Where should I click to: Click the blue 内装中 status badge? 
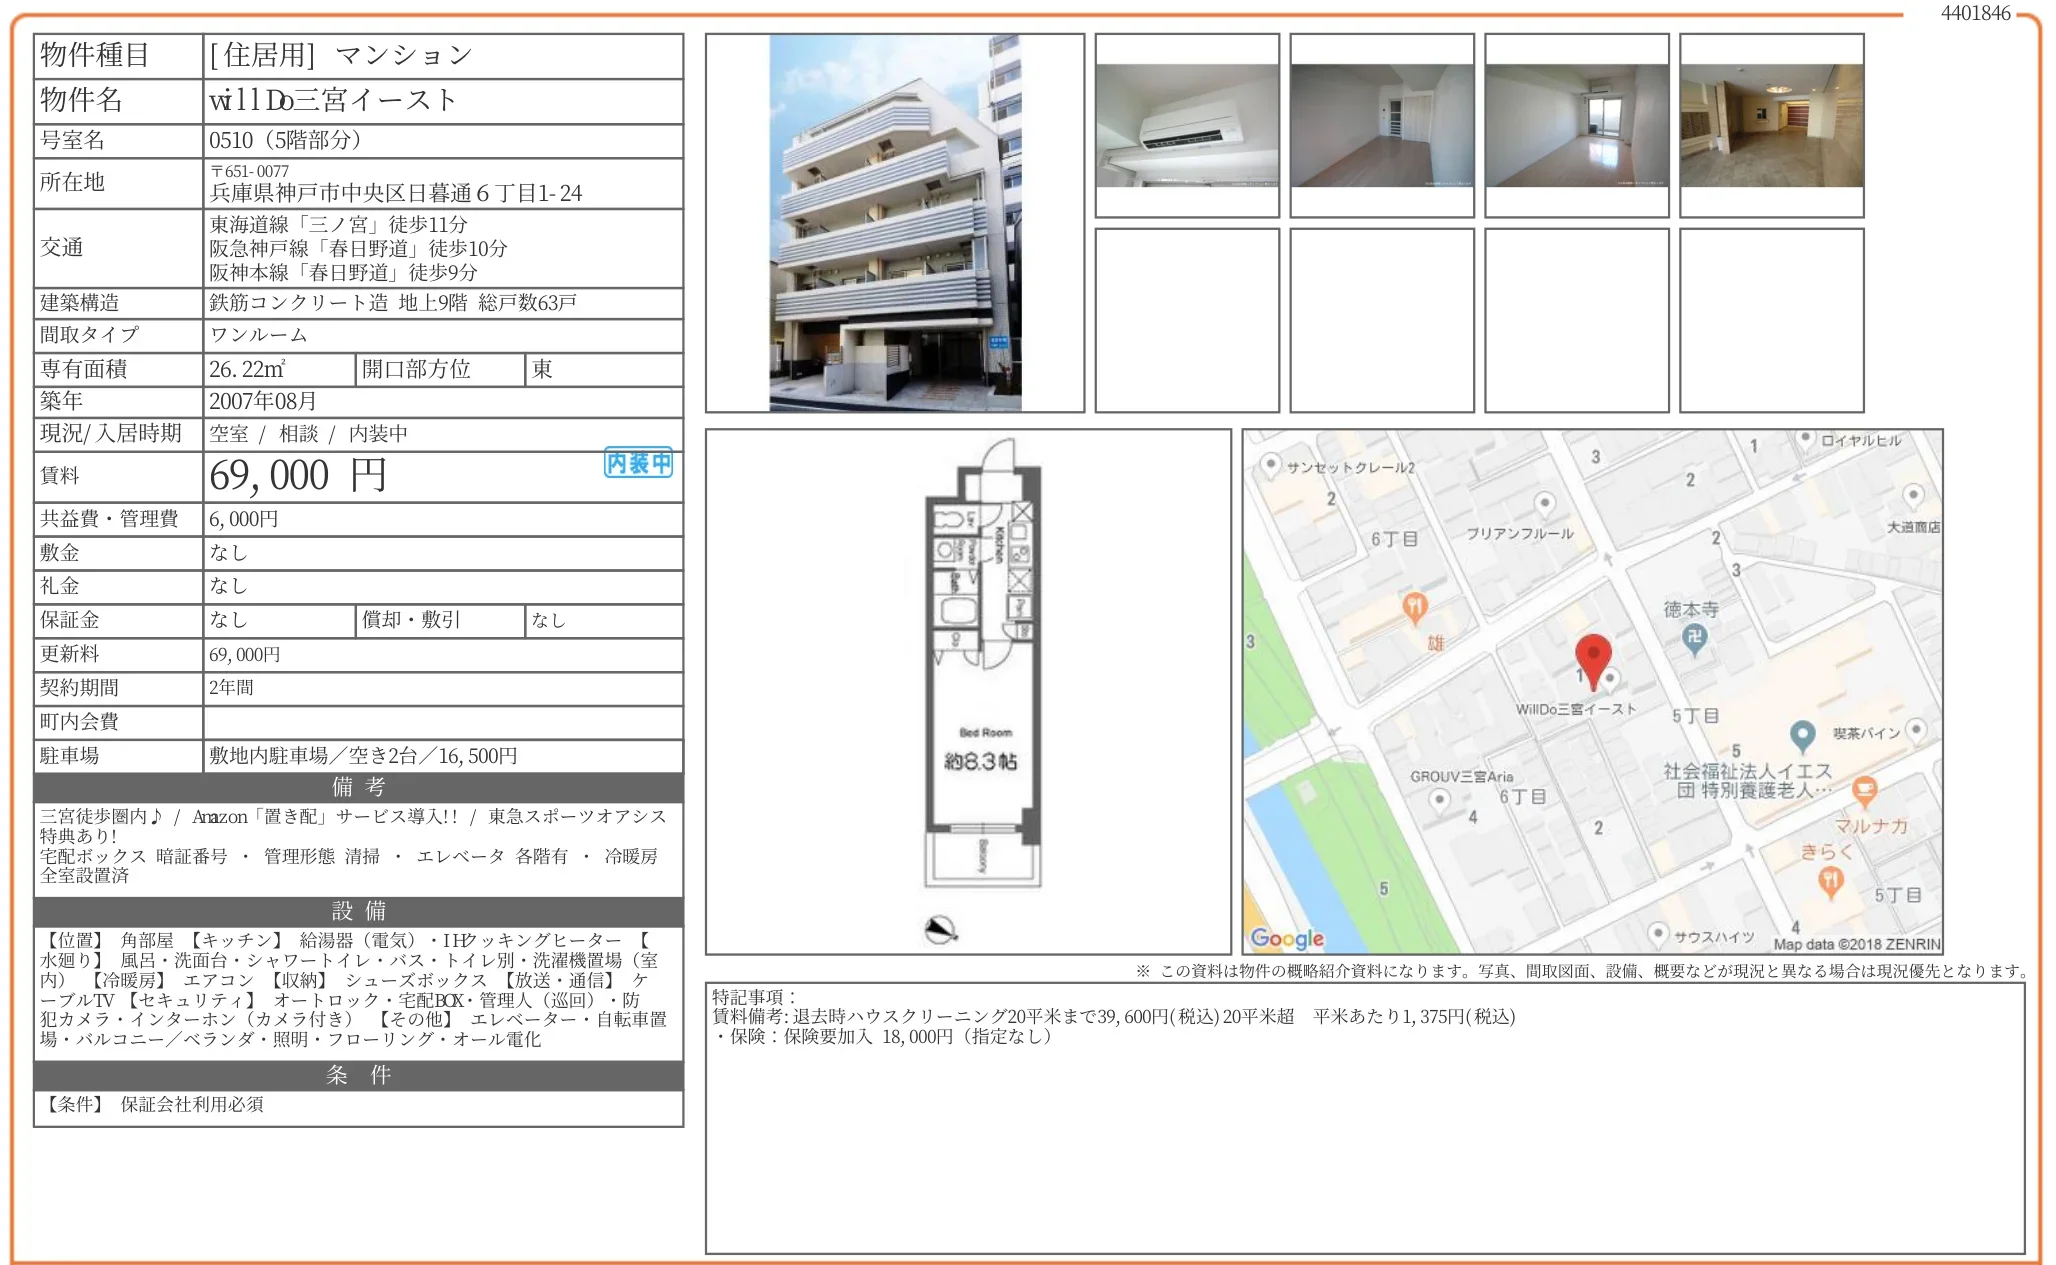pyautogui.click(x=636, y=462)
